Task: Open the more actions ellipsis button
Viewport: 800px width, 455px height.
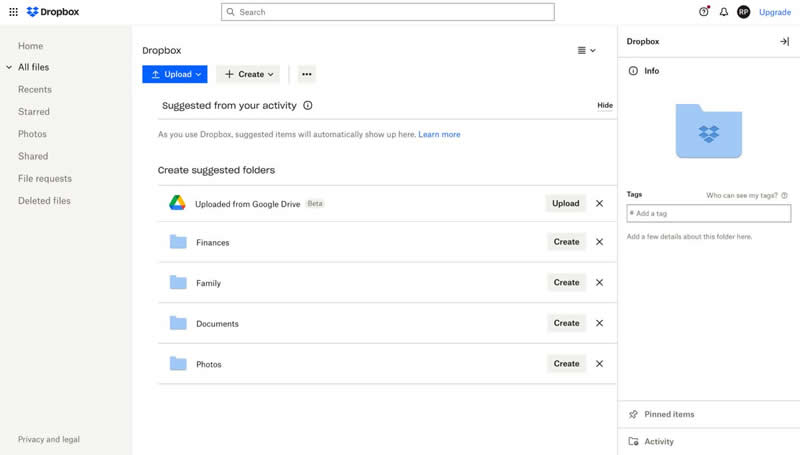Action: click(306, 74)
